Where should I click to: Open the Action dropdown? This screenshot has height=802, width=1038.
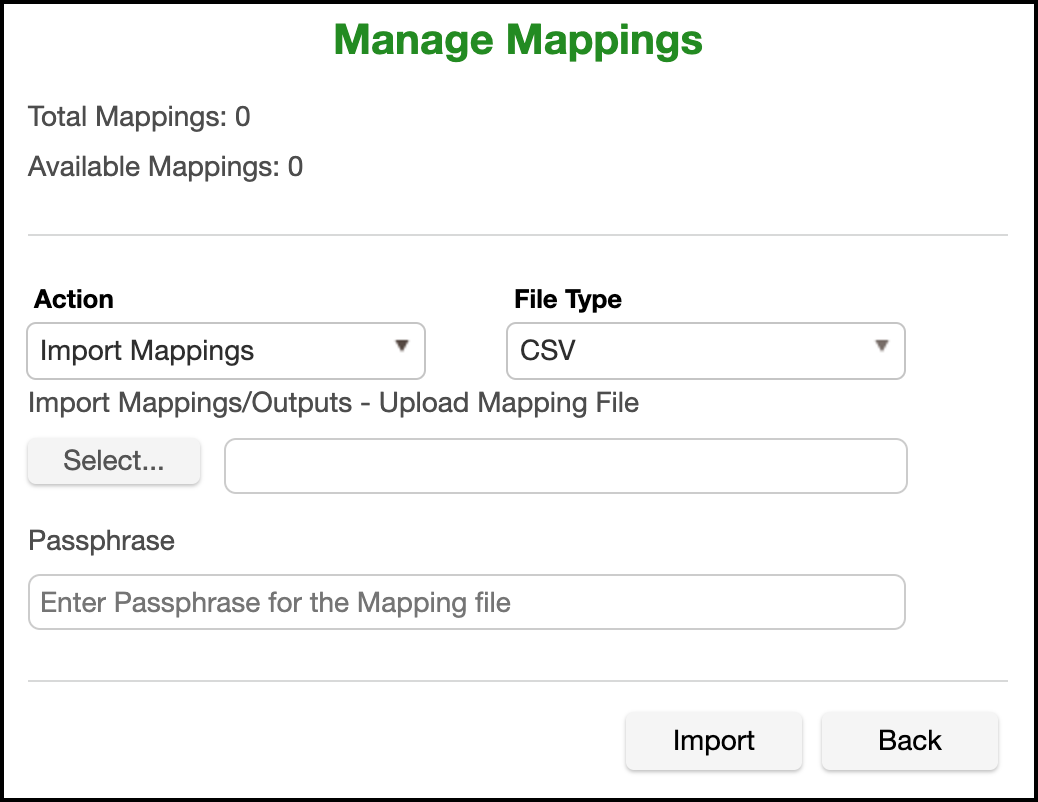226,351
